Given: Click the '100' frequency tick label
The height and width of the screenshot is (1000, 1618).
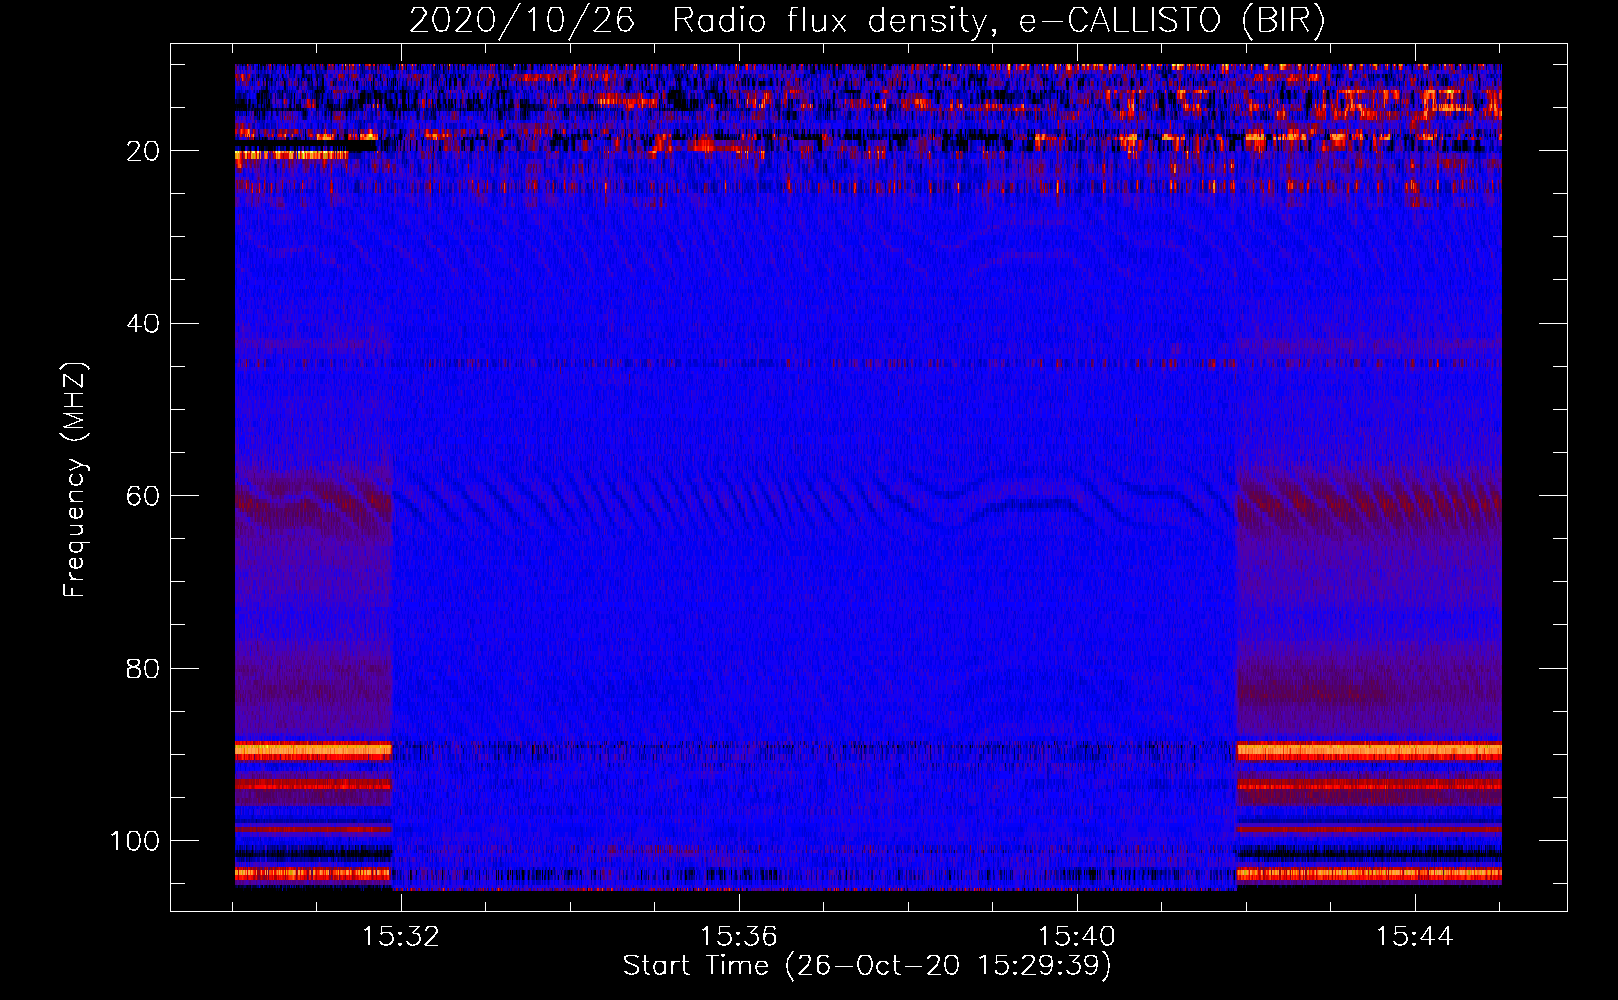Looking at the screenshot, I should pyautogui.click(x=135, y=841).
